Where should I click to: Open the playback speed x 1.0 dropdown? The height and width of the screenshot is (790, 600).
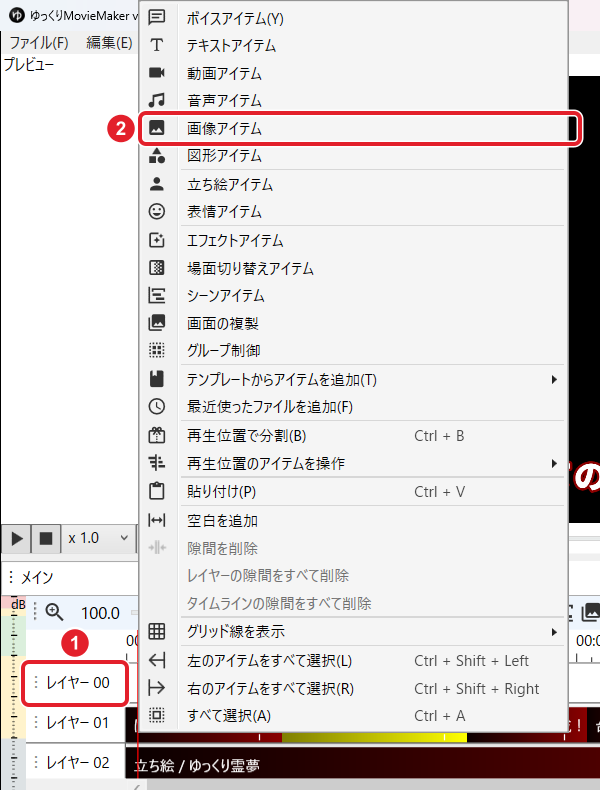pos(99,538)
